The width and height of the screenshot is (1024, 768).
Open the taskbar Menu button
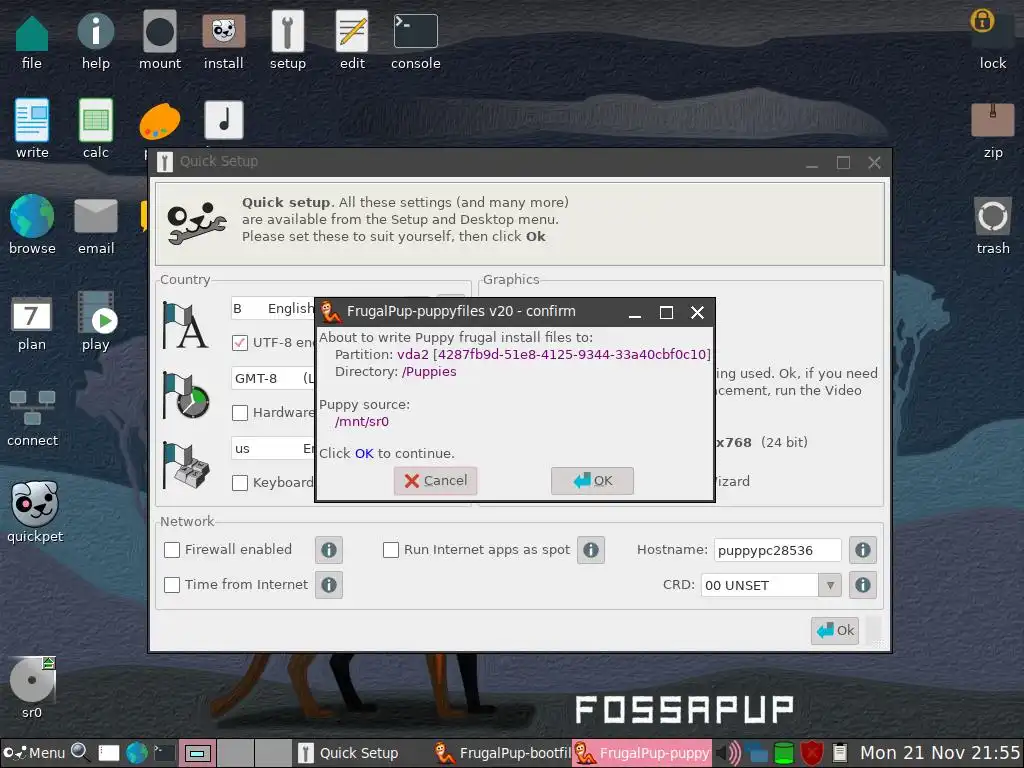[34, 753]
